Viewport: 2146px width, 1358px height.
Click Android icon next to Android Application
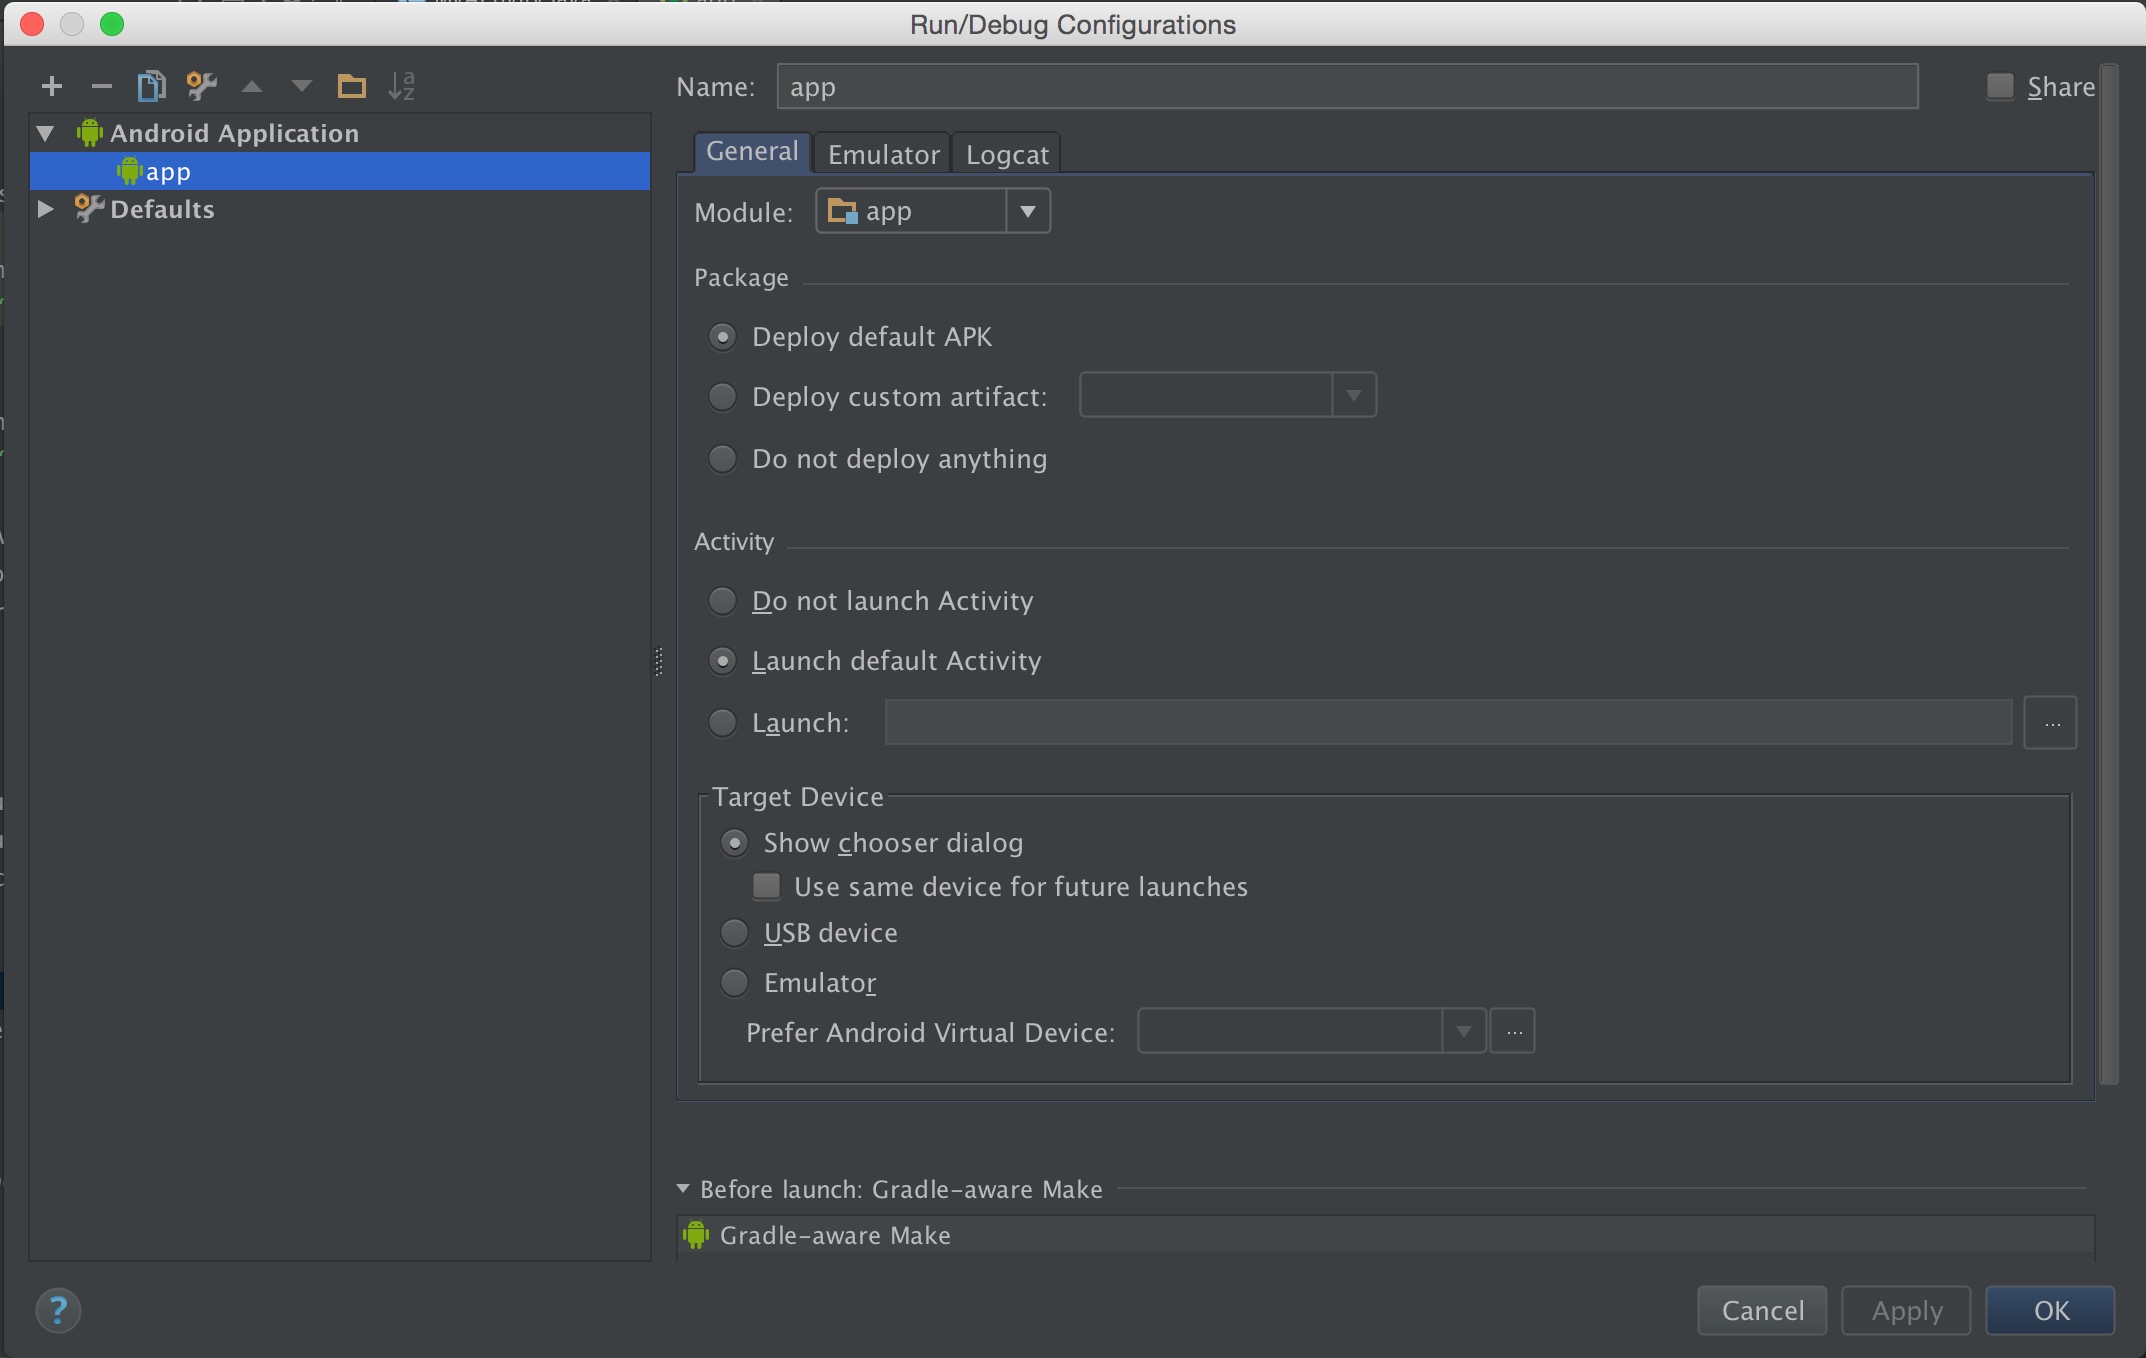tap(90, 133)
